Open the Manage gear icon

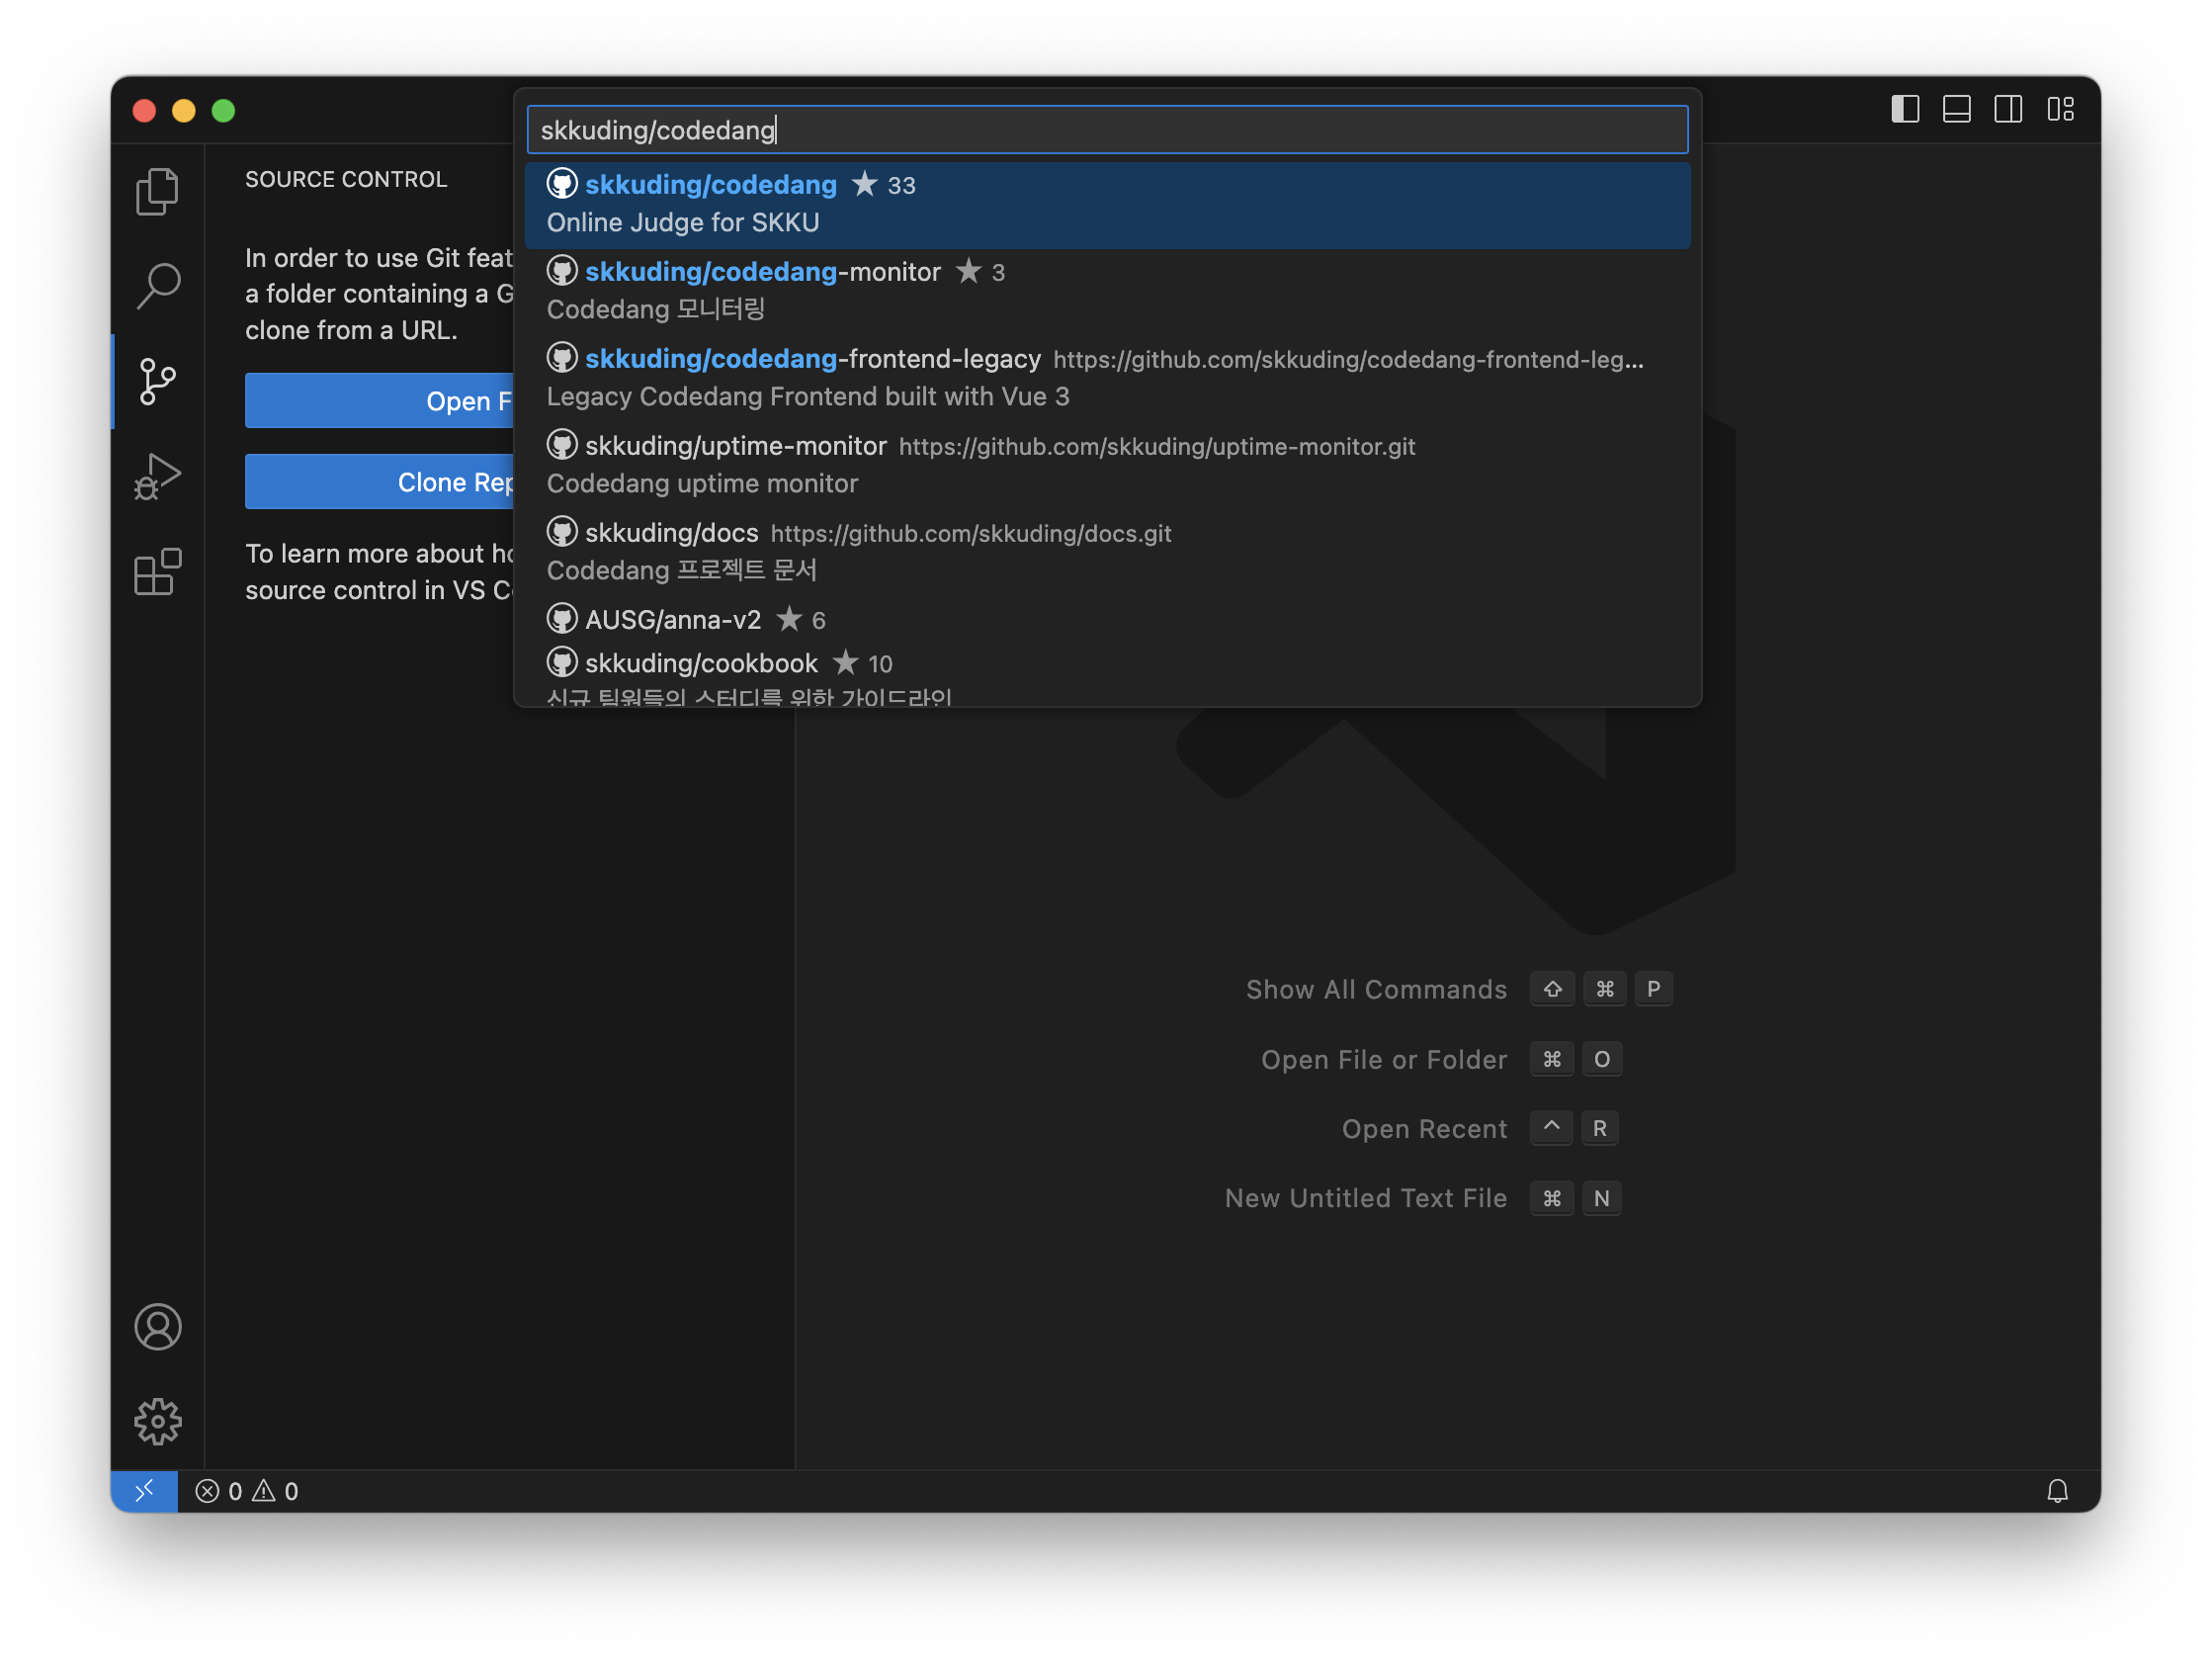tap(157, 1421)
